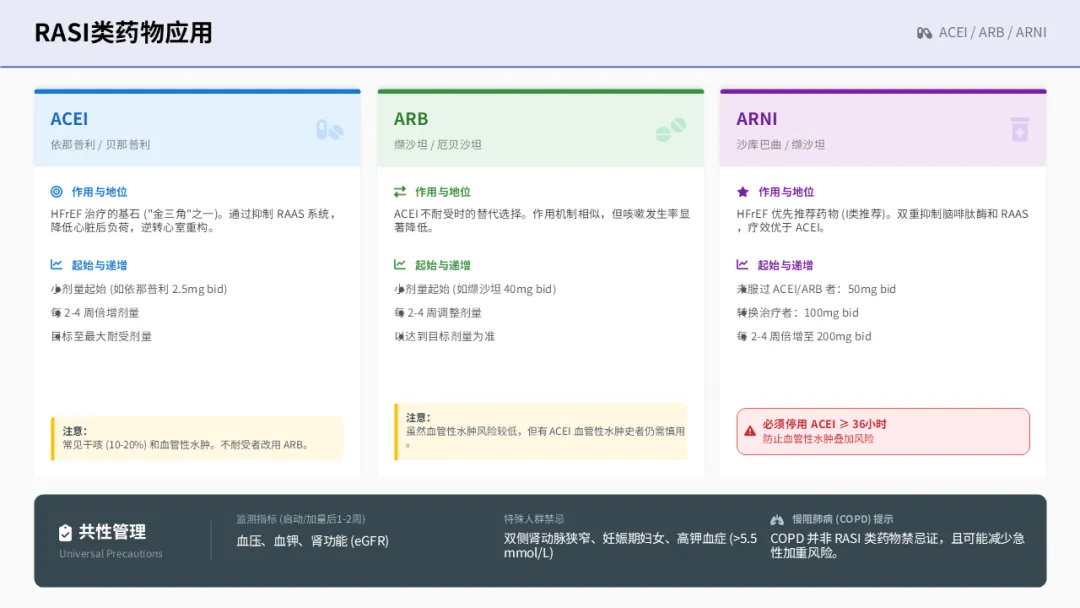Click the star icon in the ARNI card
1080x608 pixels.
click(742, 191)
